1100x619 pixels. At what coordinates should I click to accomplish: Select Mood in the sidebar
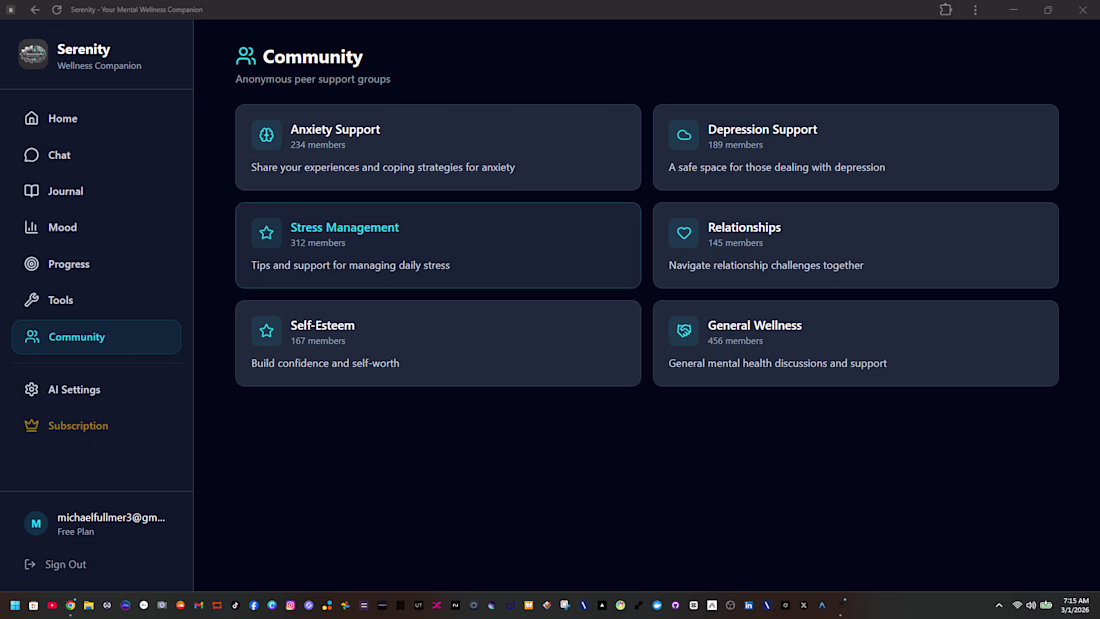coord(96,227)
